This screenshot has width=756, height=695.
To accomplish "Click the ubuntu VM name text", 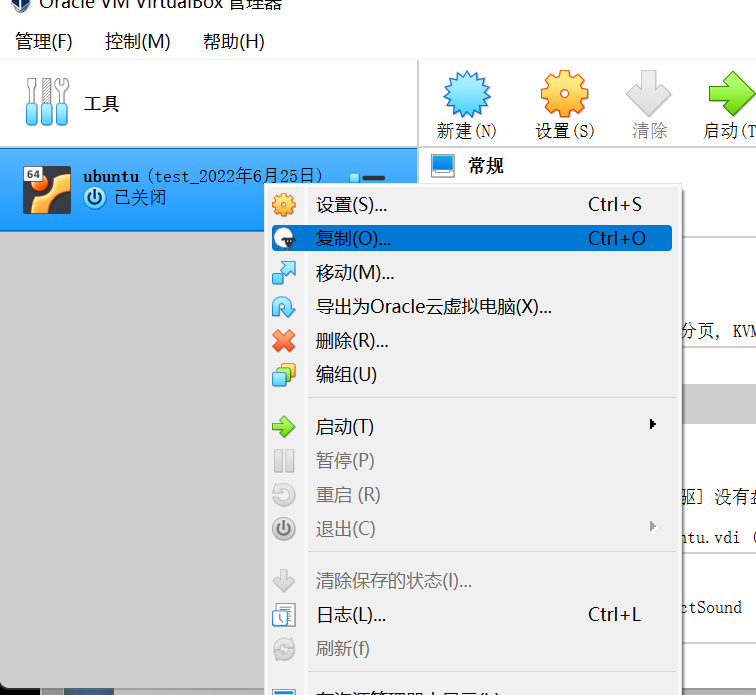I will pyautogui.click(x=111, y=177).
